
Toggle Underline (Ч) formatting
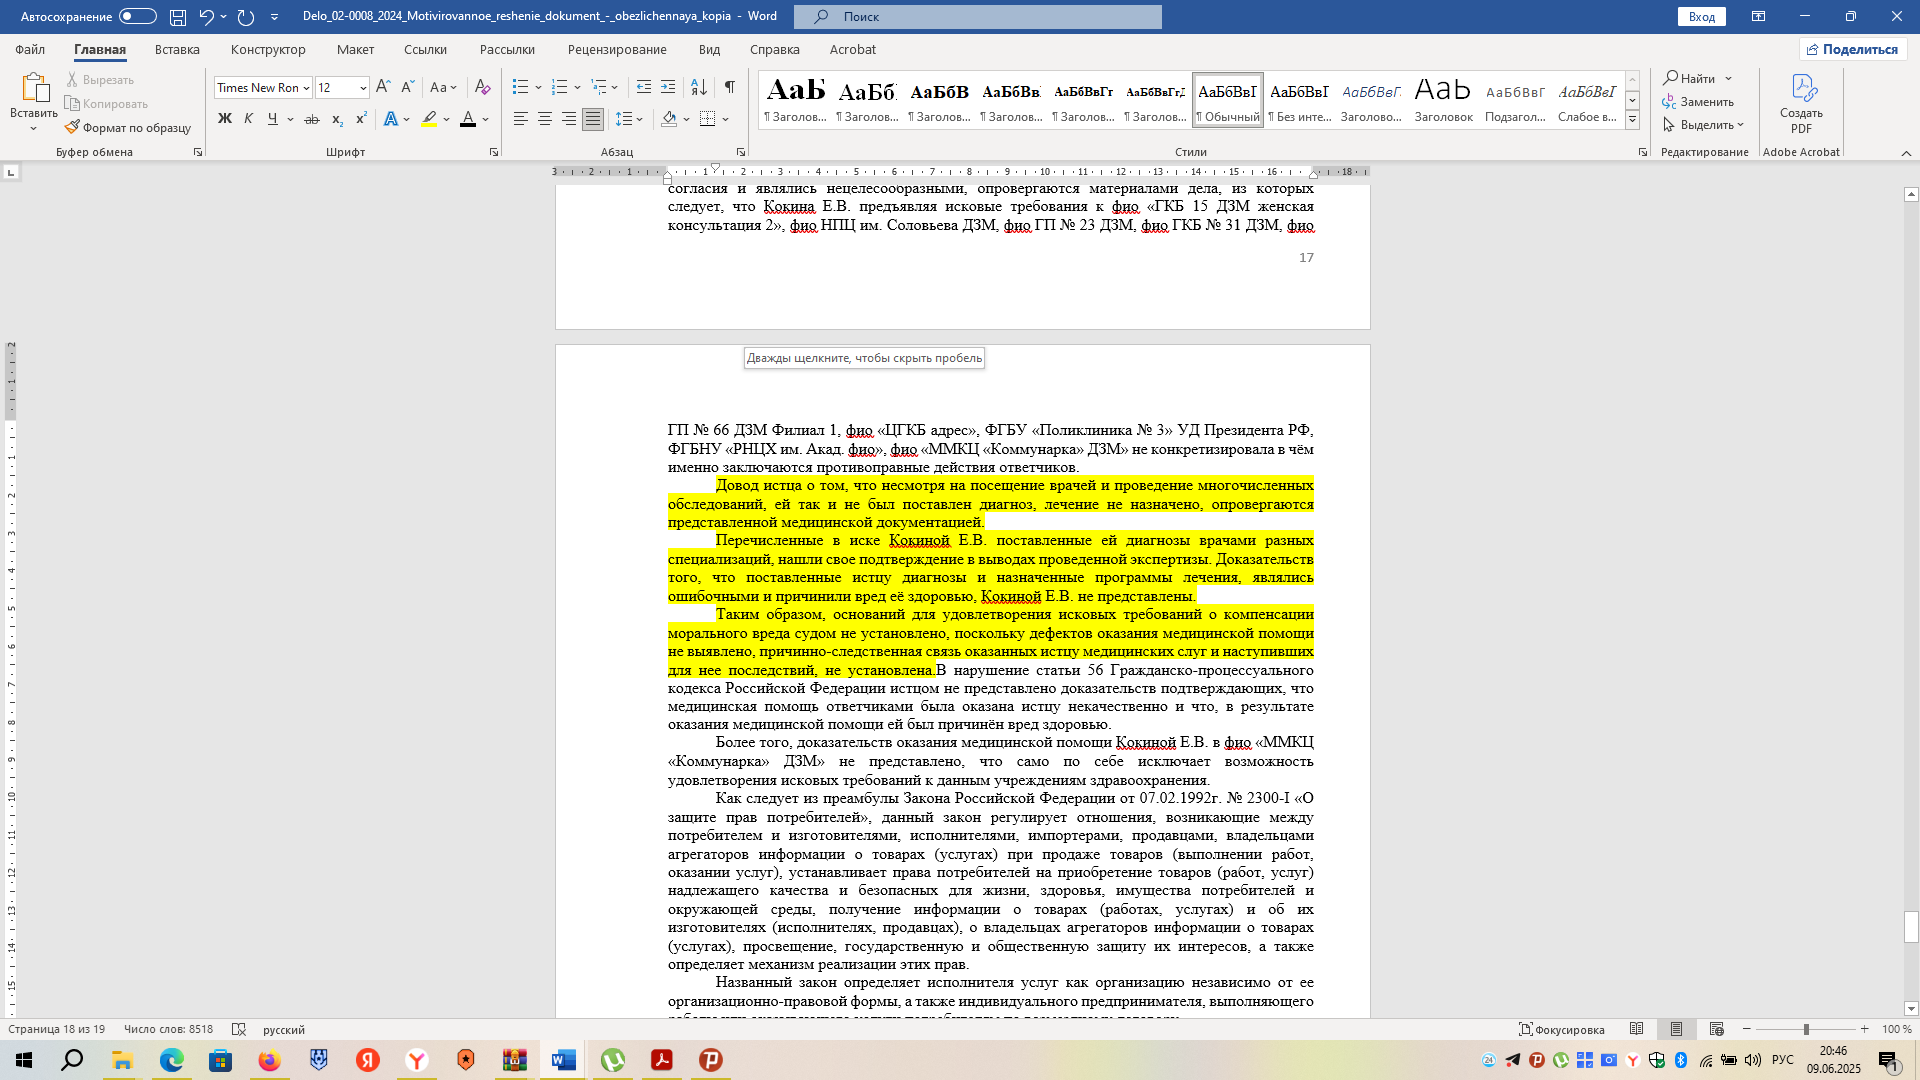tap(273, 119)
